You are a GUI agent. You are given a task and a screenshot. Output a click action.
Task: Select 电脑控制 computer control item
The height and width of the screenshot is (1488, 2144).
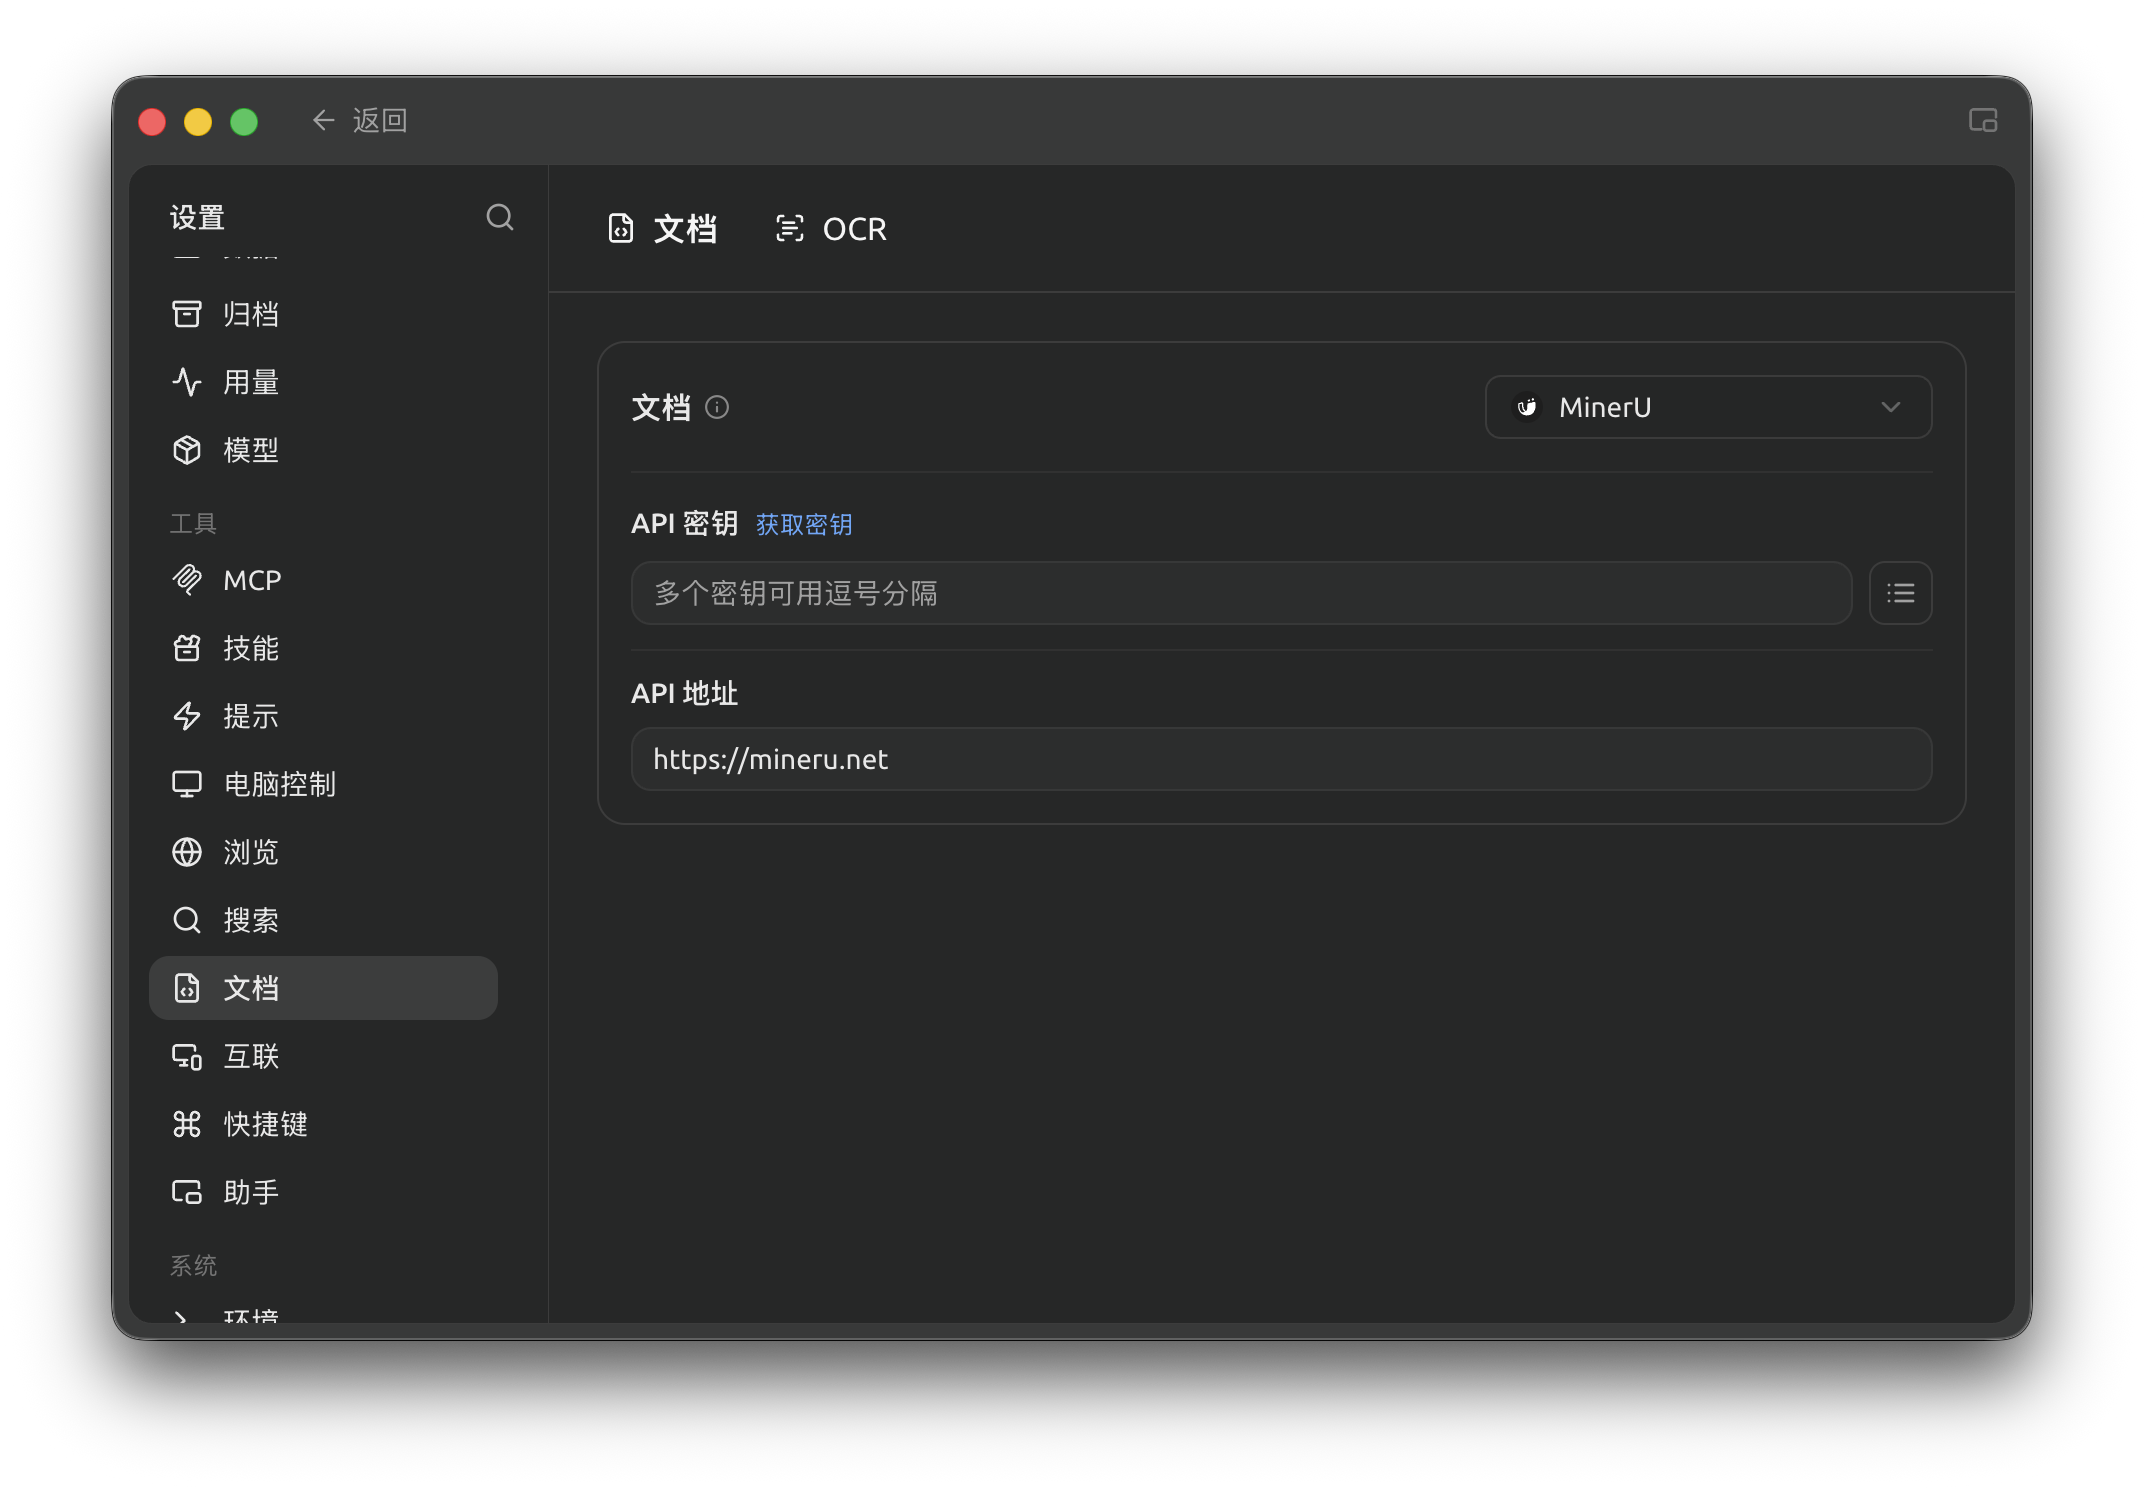(323, 784)
